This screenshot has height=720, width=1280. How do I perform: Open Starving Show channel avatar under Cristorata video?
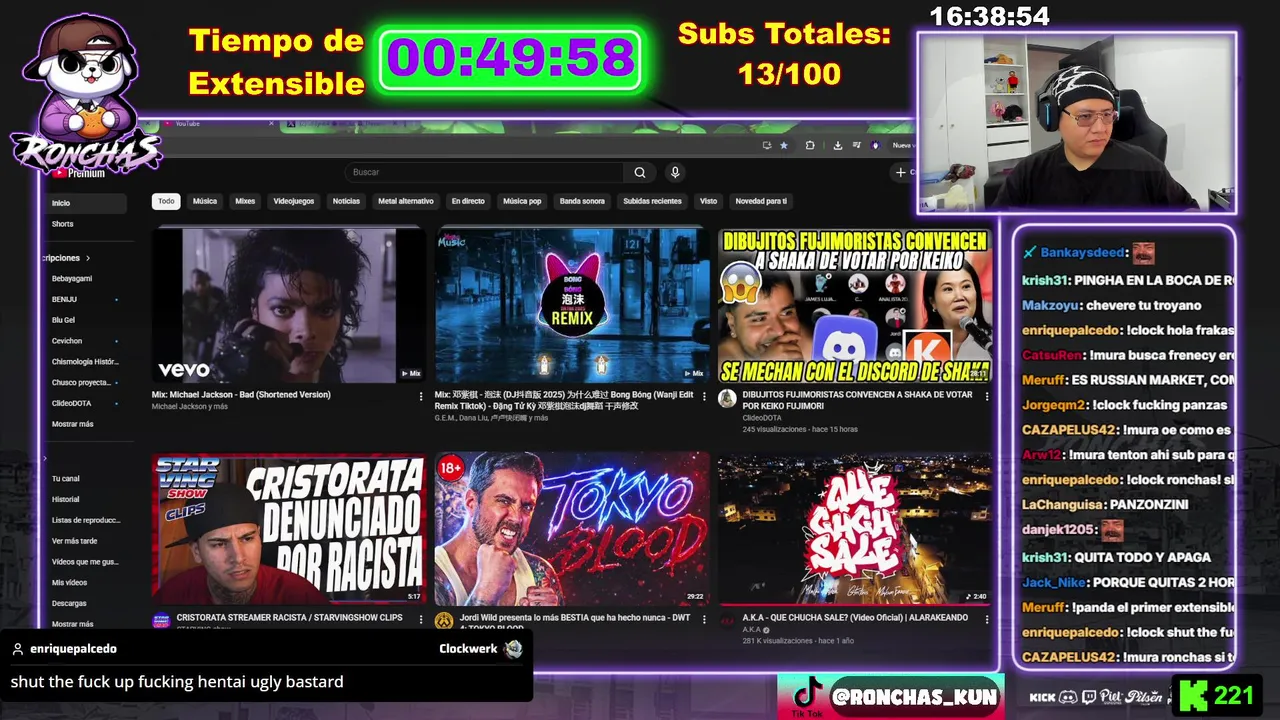point(161,621)
